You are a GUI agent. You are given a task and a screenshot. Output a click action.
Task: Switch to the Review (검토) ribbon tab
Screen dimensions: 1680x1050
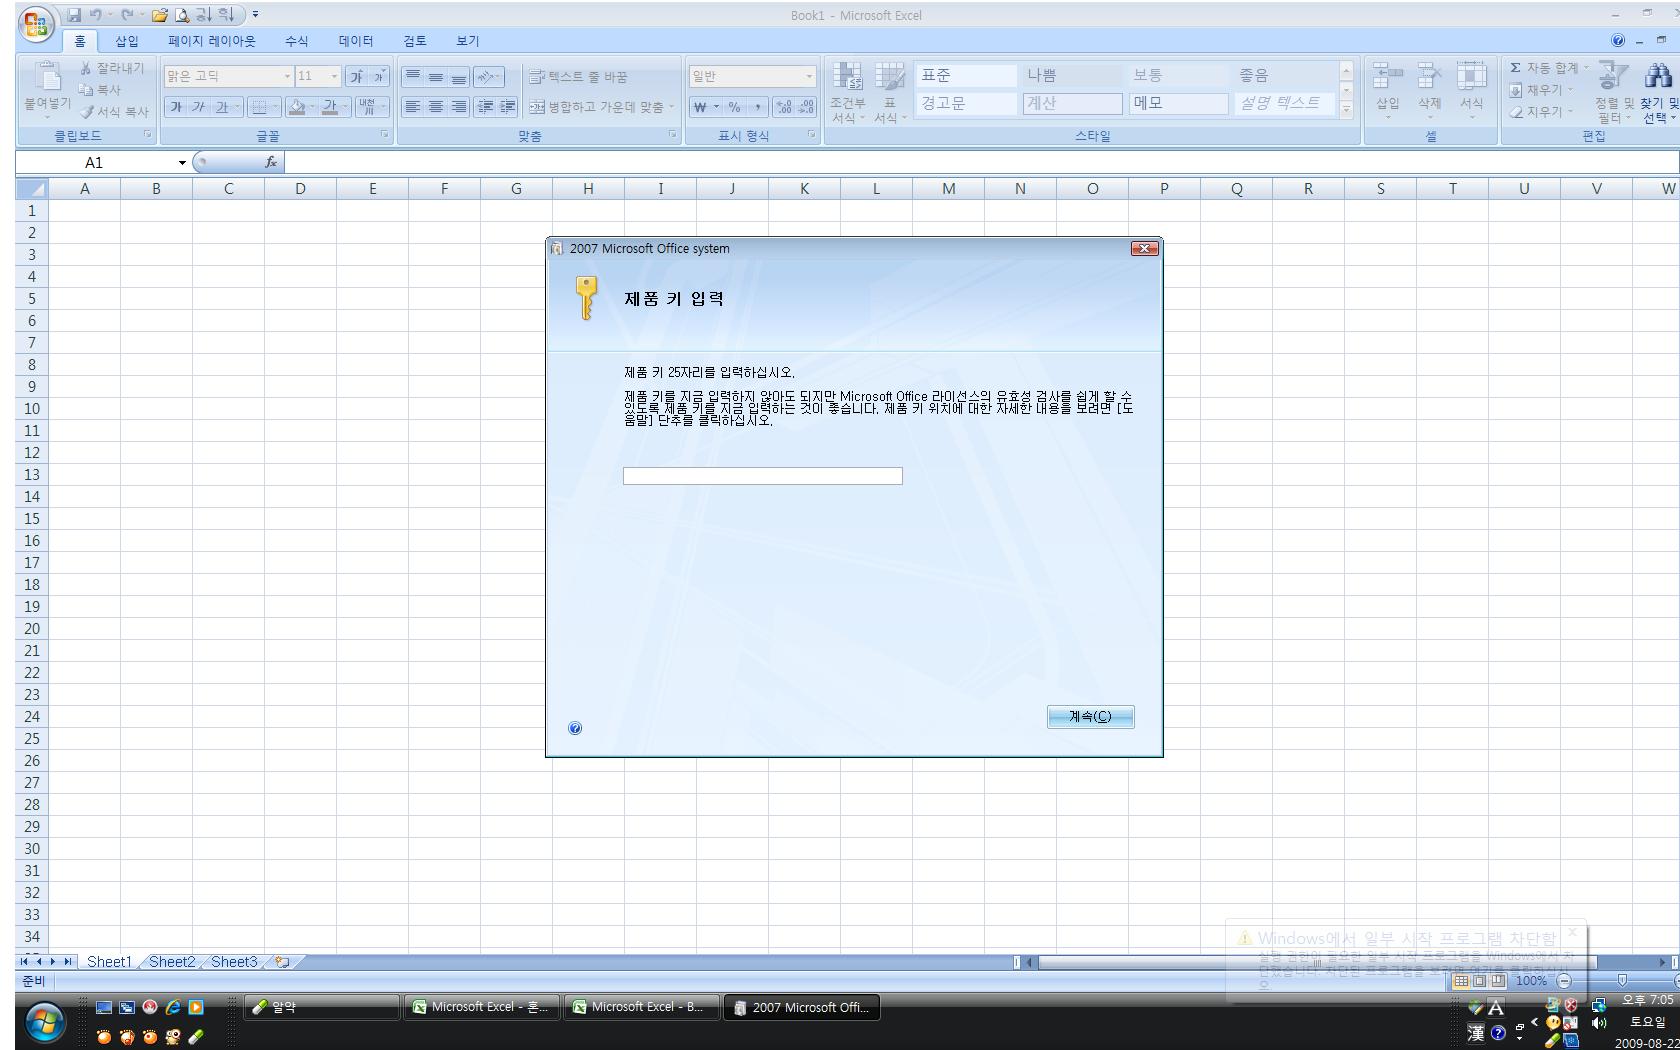coord(415,41)
